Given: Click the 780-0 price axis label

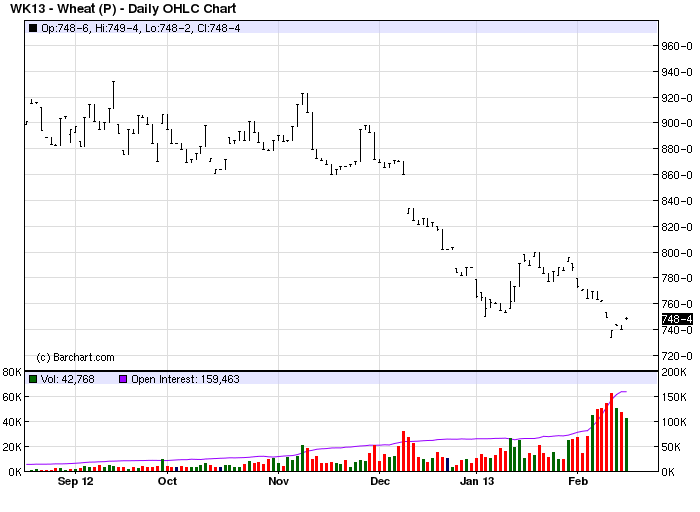Looking at the screenshot, I should pyautogui.click(x=677, y=278).
